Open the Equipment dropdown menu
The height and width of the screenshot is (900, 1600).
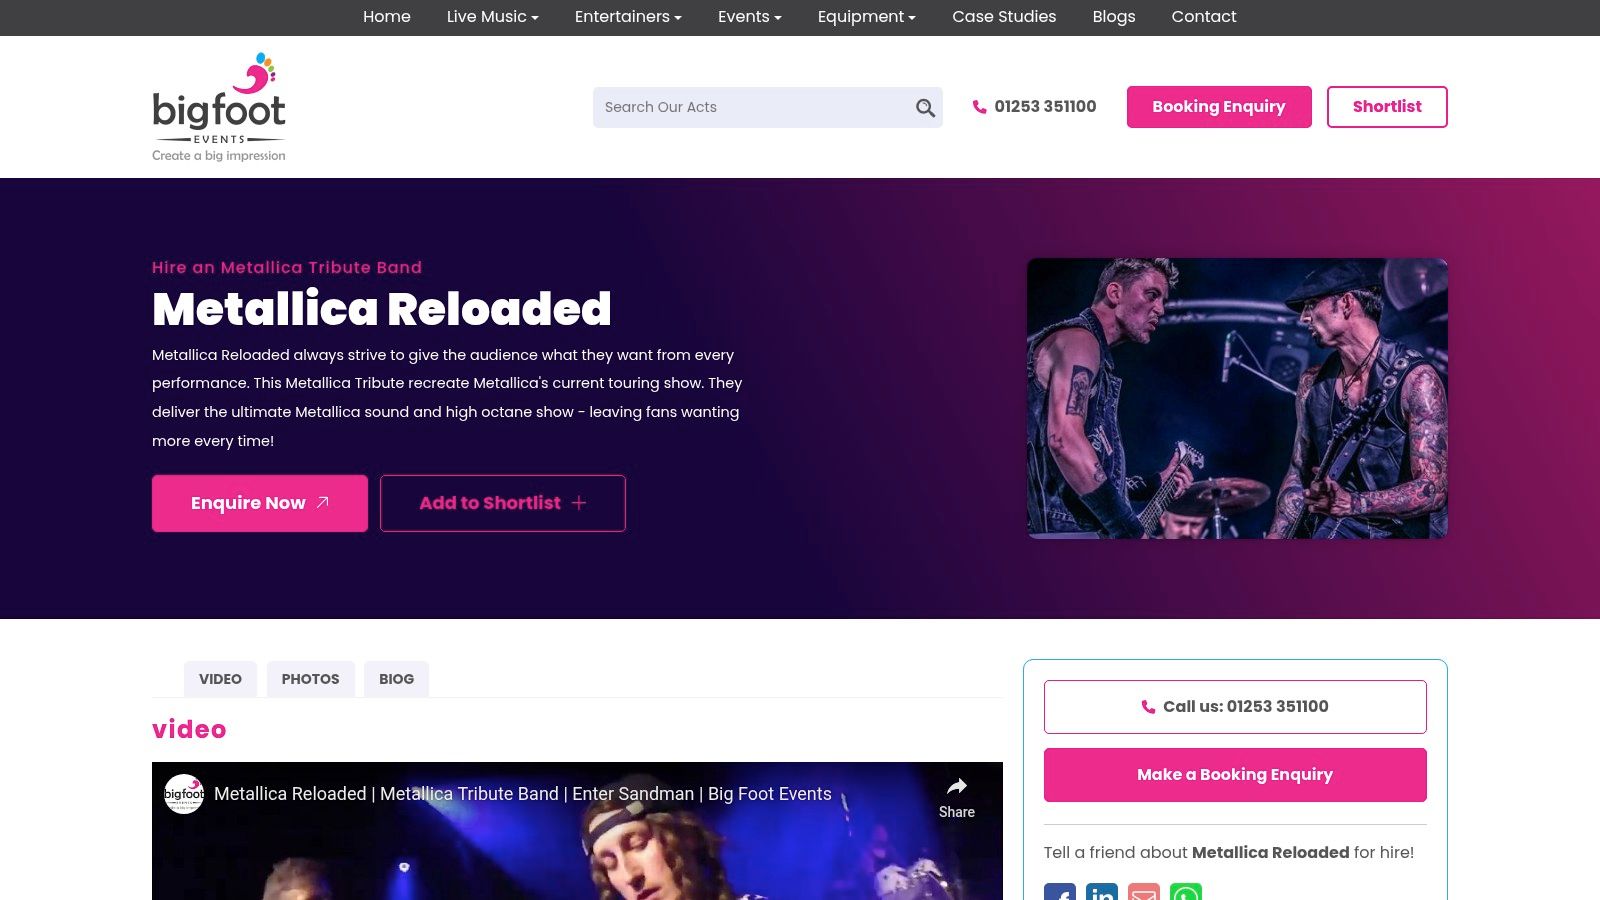866,17
